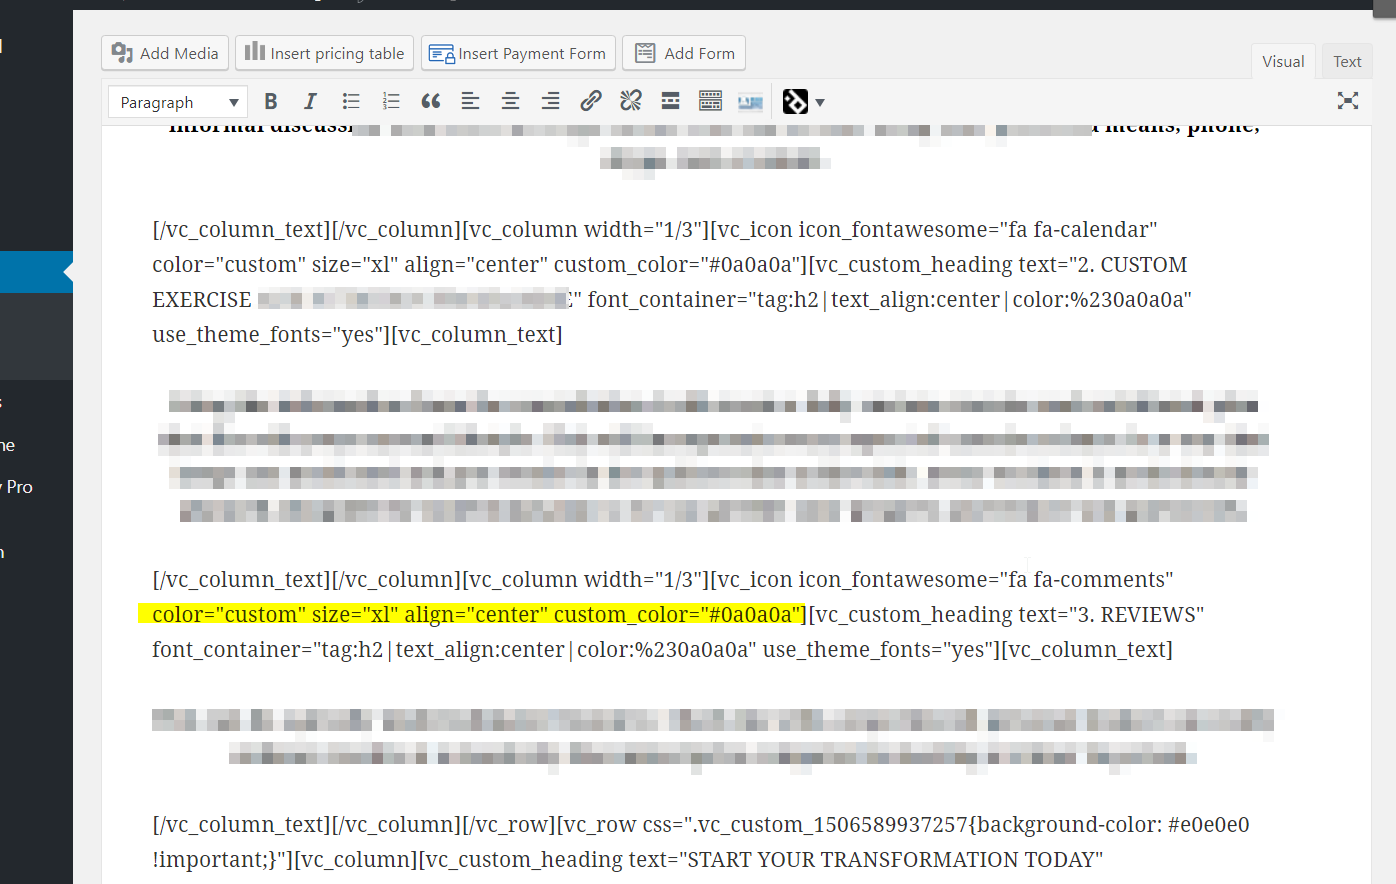Switch to the Text editing tab

tap(1346, 60)
